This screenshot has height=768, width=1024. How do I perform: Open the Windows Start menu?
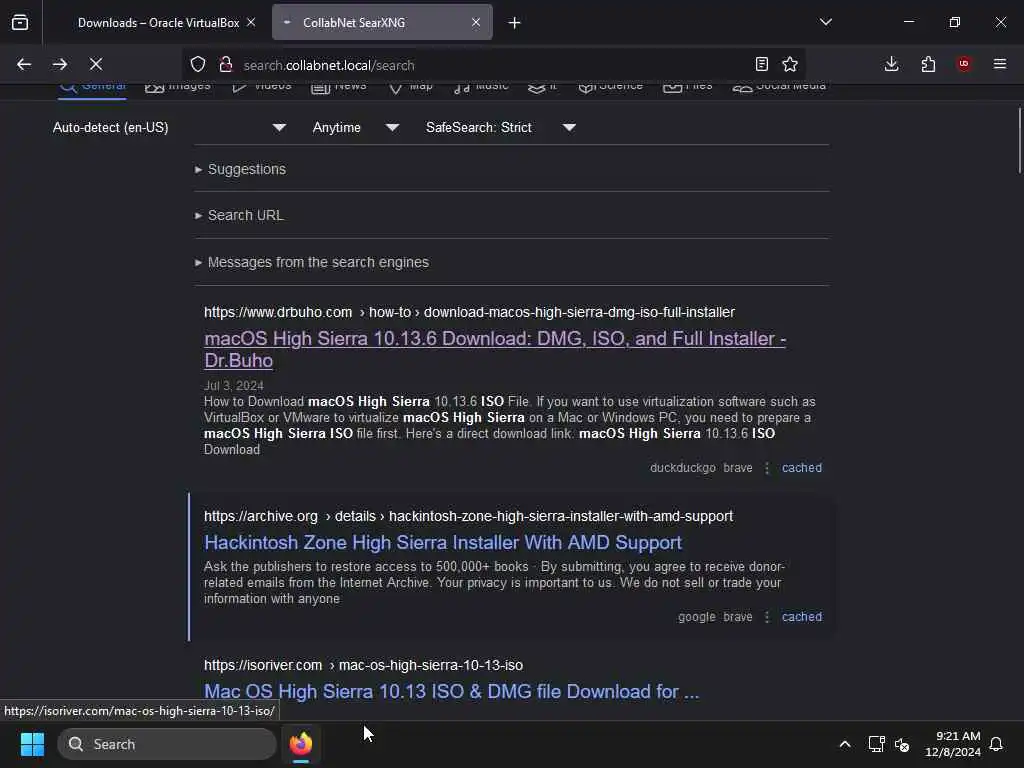tap(33, 744)
